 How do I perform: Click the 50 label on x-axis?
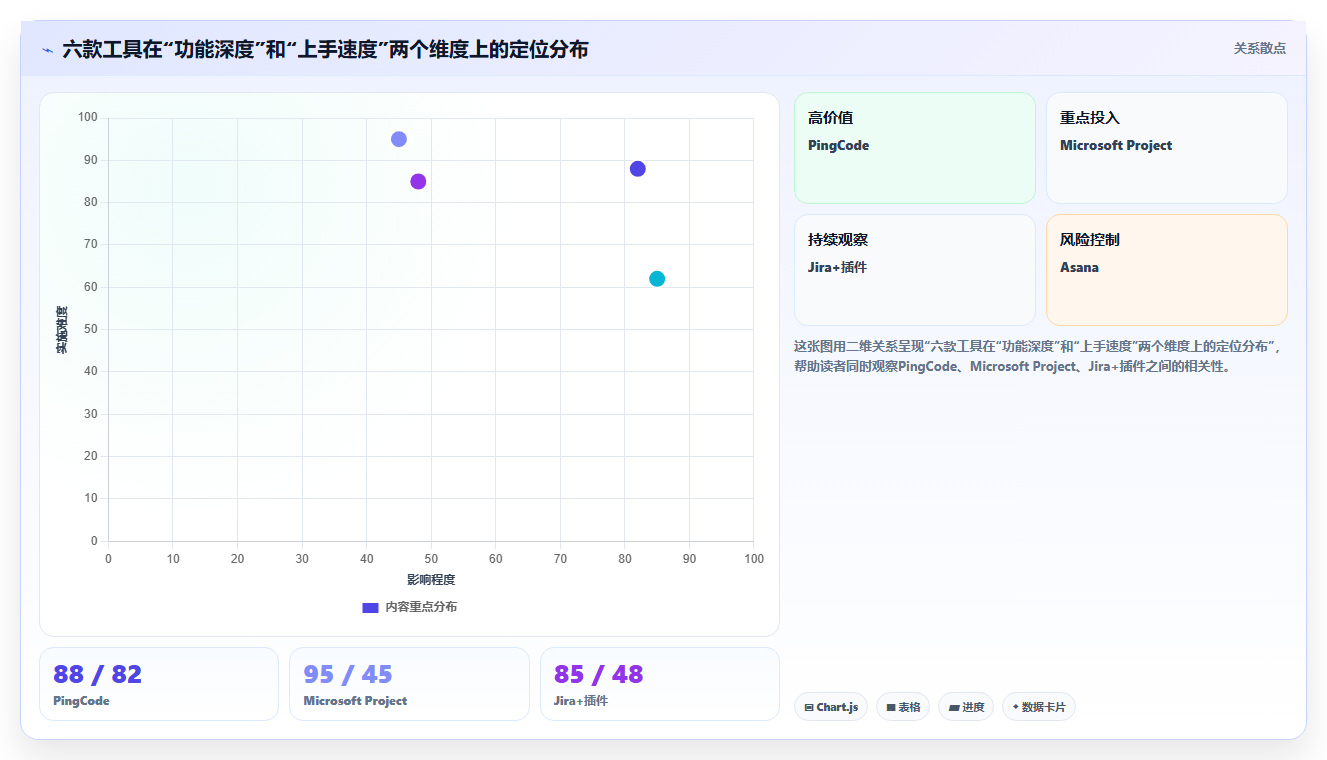click(431, 558)
